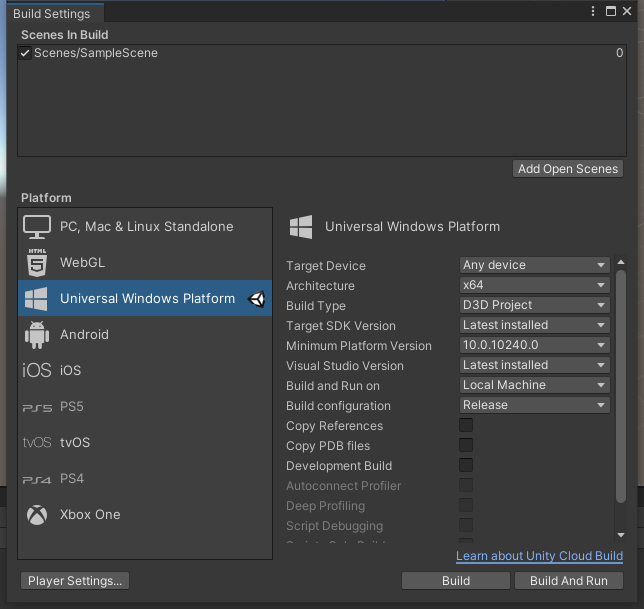Viewport: 644px width, 609px height.
Task: Select the tvOS platform label
Action: pyautogui.click(x=75, y=443)
